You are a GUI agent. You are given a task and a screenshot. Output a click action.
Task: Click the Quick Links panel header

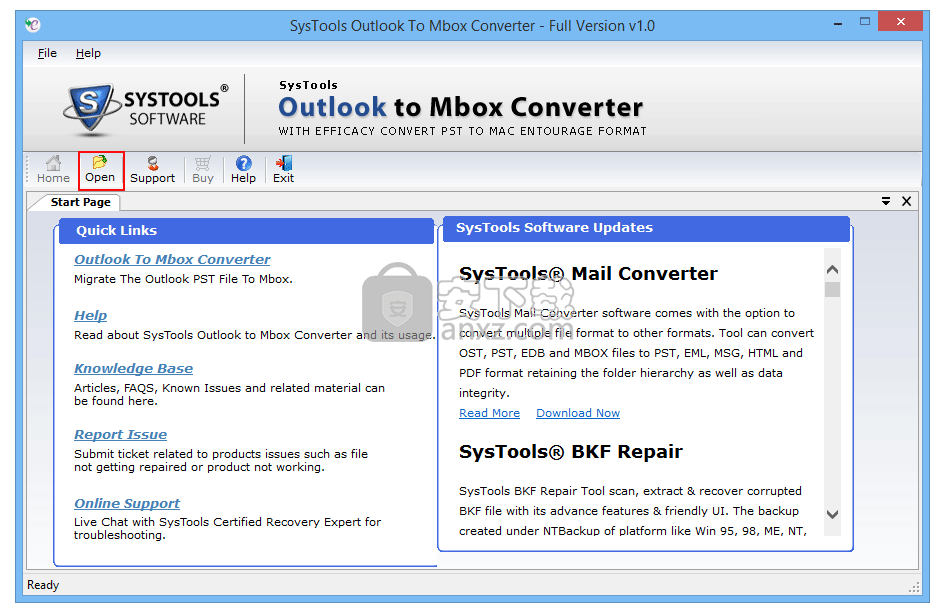(246, 231)
